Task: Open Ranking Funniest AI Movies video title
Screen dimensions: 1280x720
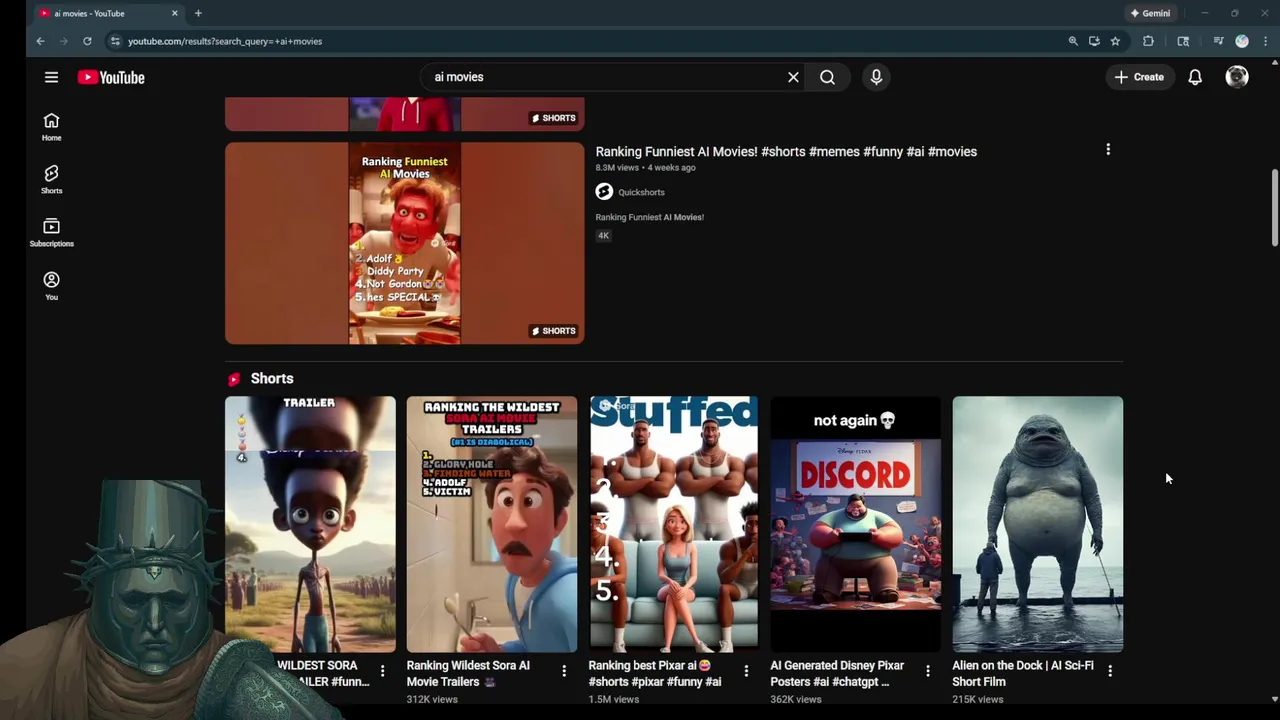Action: pyautogui.click(x=786, y=151)
